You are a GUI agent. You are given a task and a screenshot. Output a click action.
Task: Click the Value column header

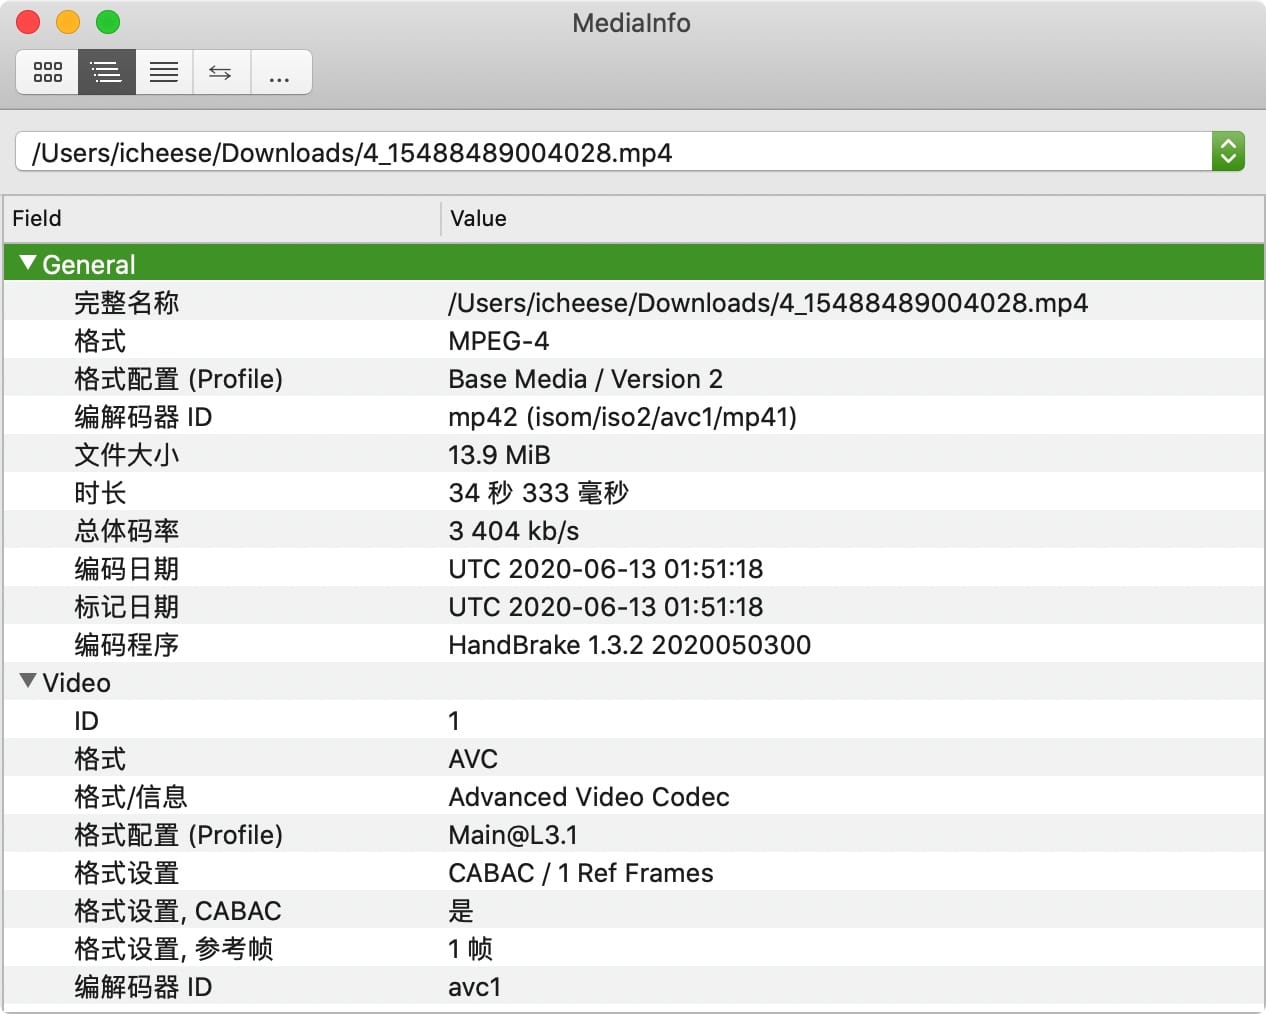tap(850, 218)
